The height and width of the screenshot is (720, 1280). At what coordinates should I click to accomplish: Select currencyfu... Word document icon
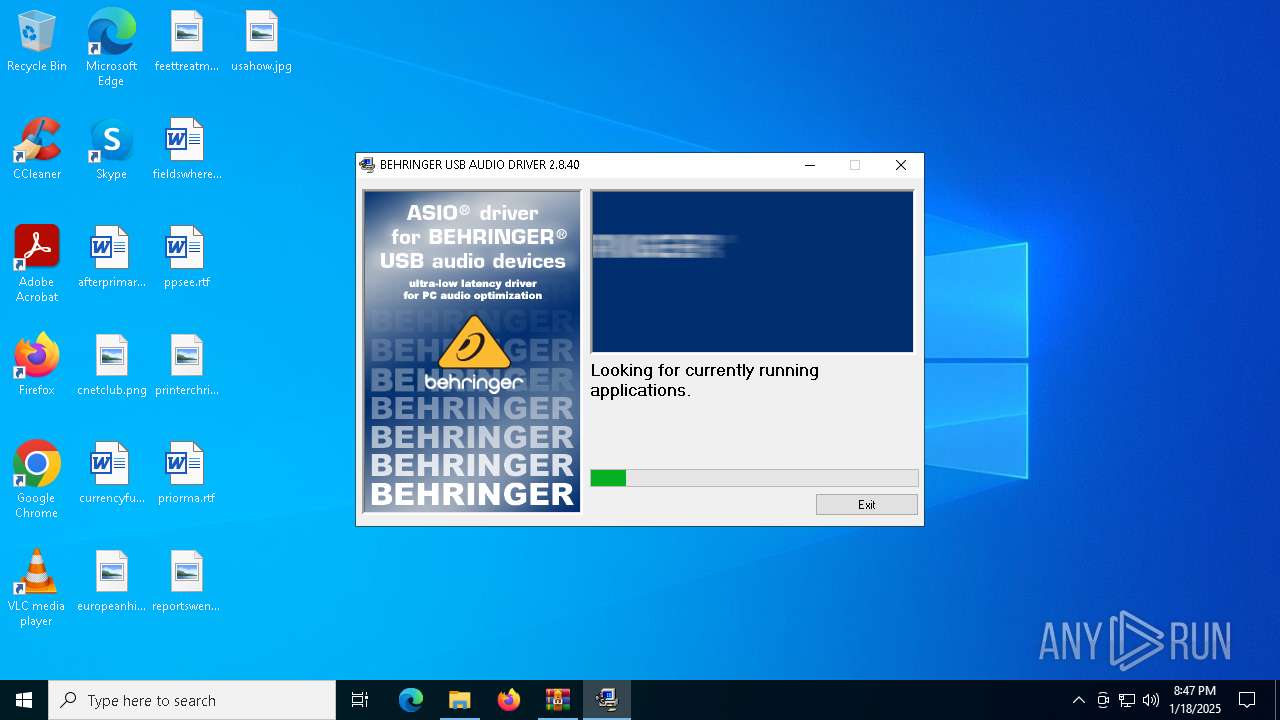tap(111, 474)
